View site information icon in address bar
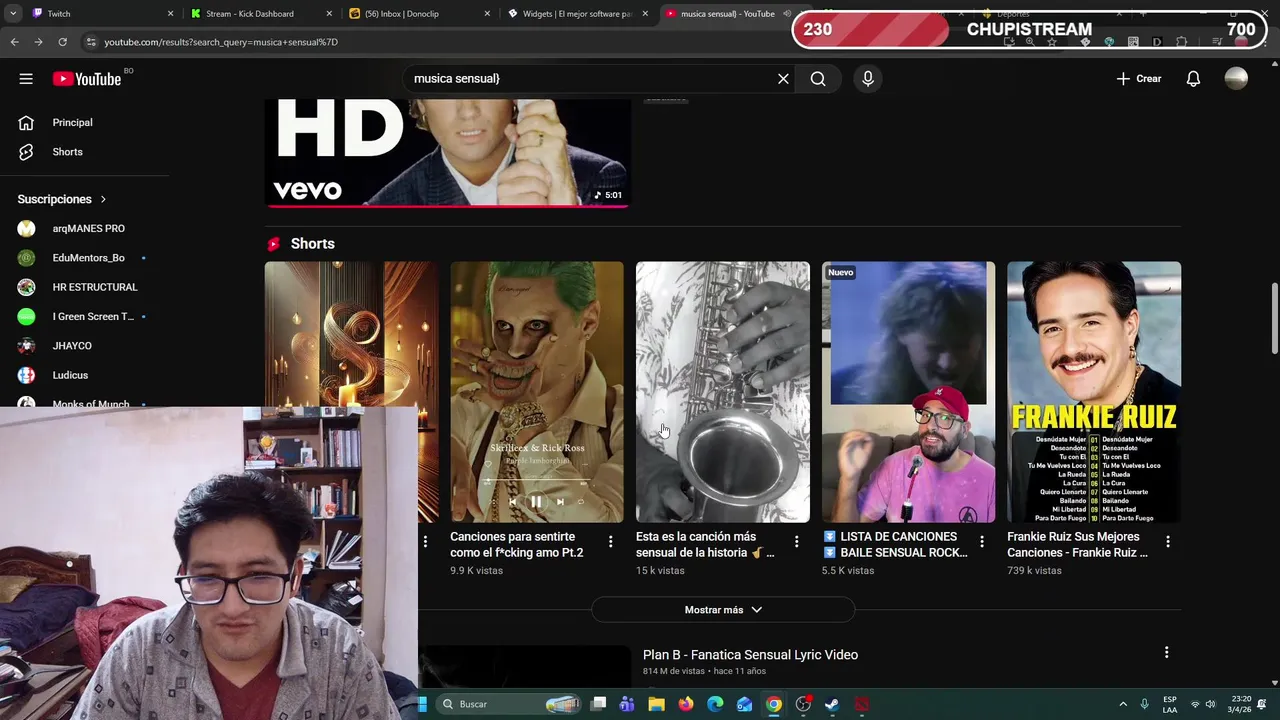 91,42
